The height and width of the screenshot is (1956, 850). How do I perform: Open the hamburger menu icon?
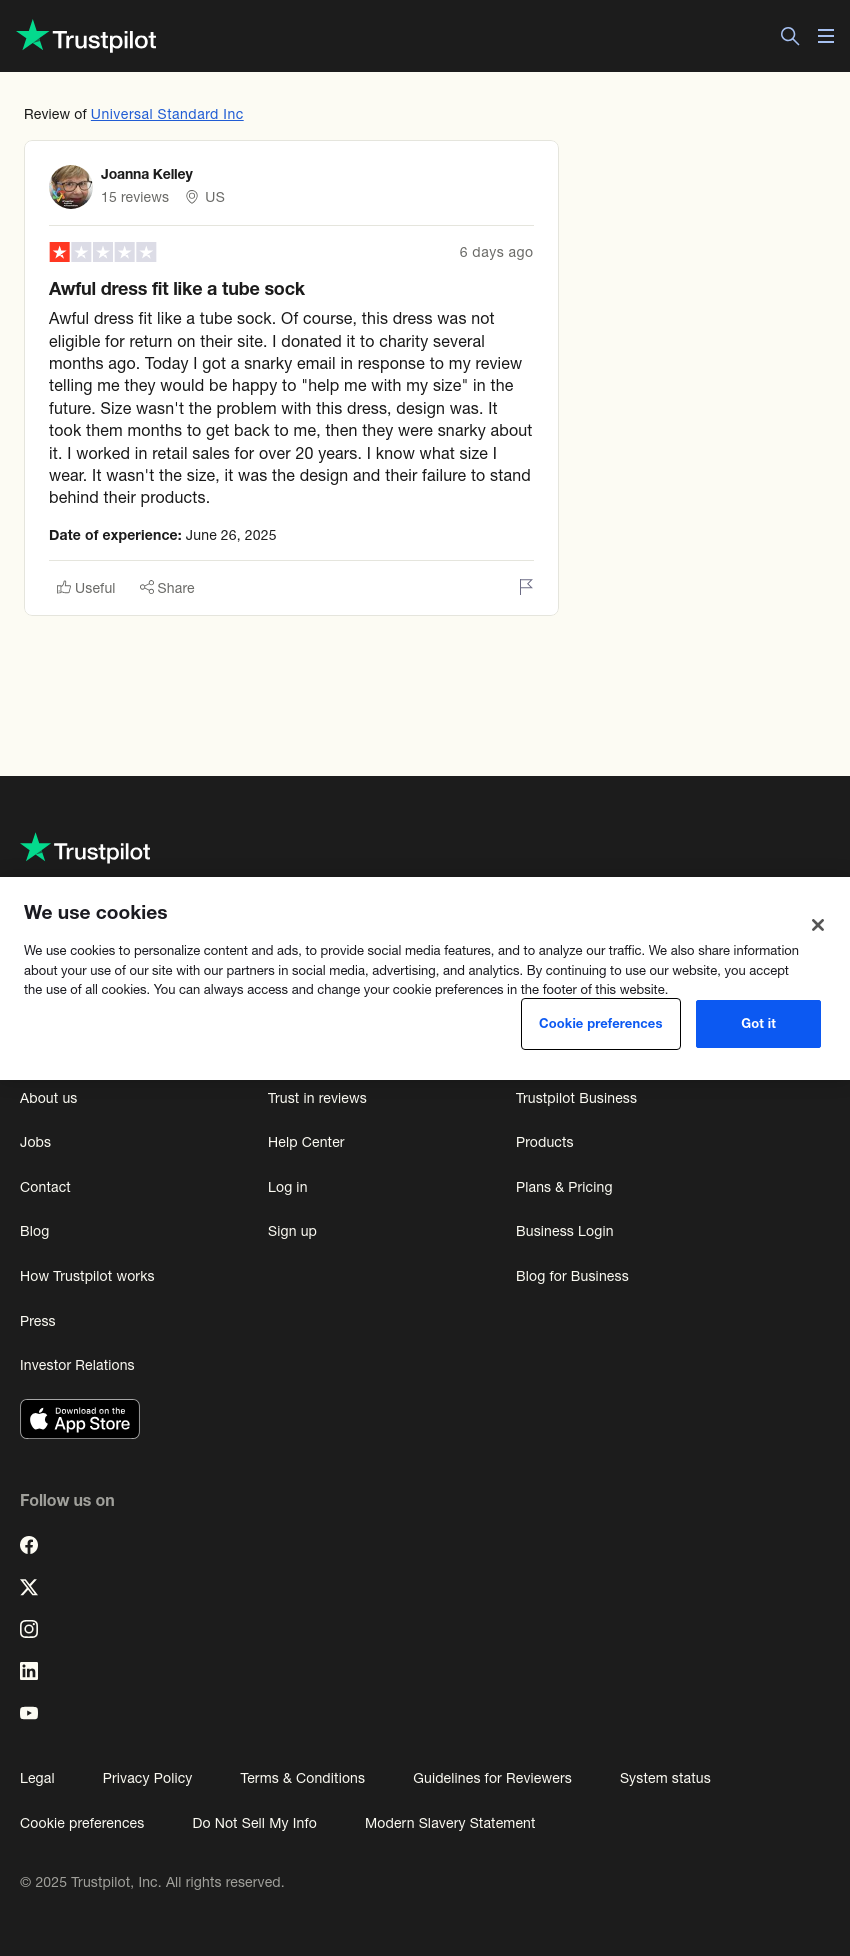tap(826, 36)
